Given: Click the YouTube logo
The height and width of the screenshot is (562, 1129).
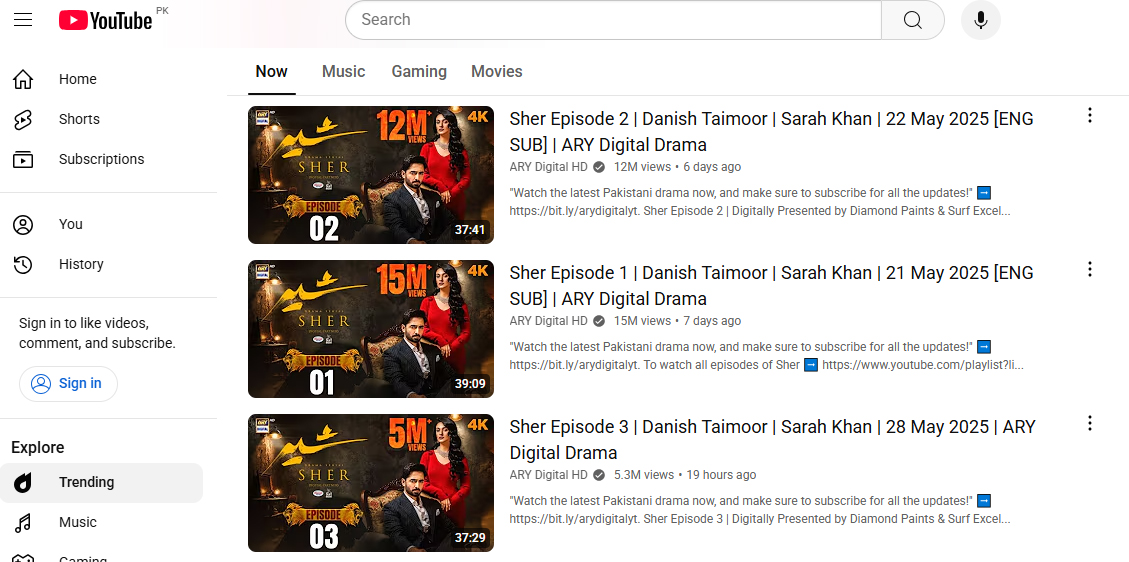Looking at the screenshot, I should pyautogui.click(x=106, y=20).
